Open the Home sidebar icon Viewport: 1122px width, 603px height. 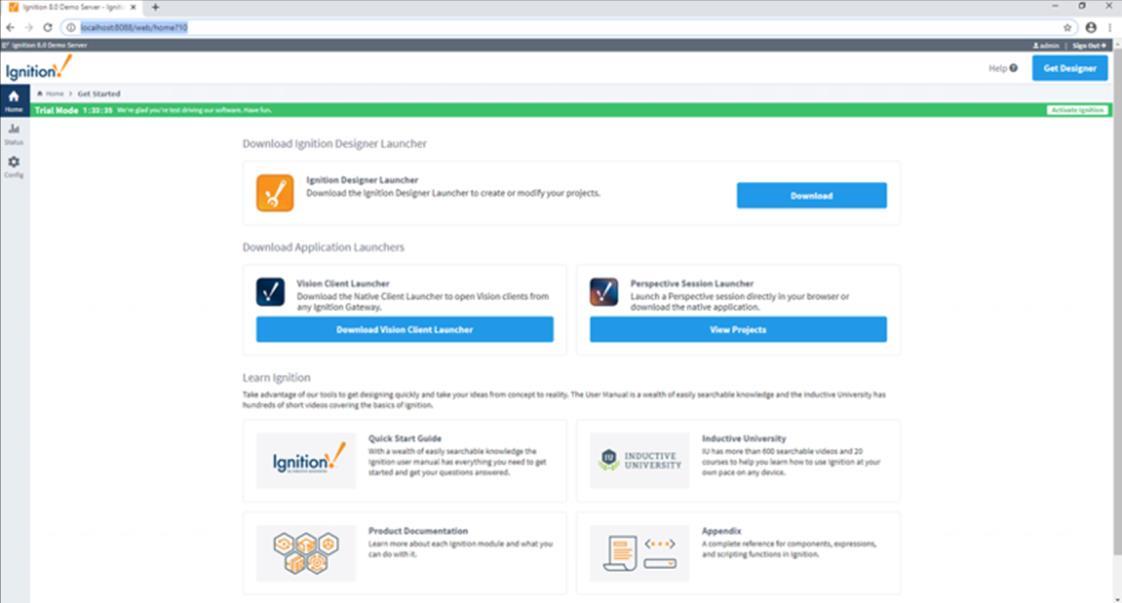(x=14, y=100)
